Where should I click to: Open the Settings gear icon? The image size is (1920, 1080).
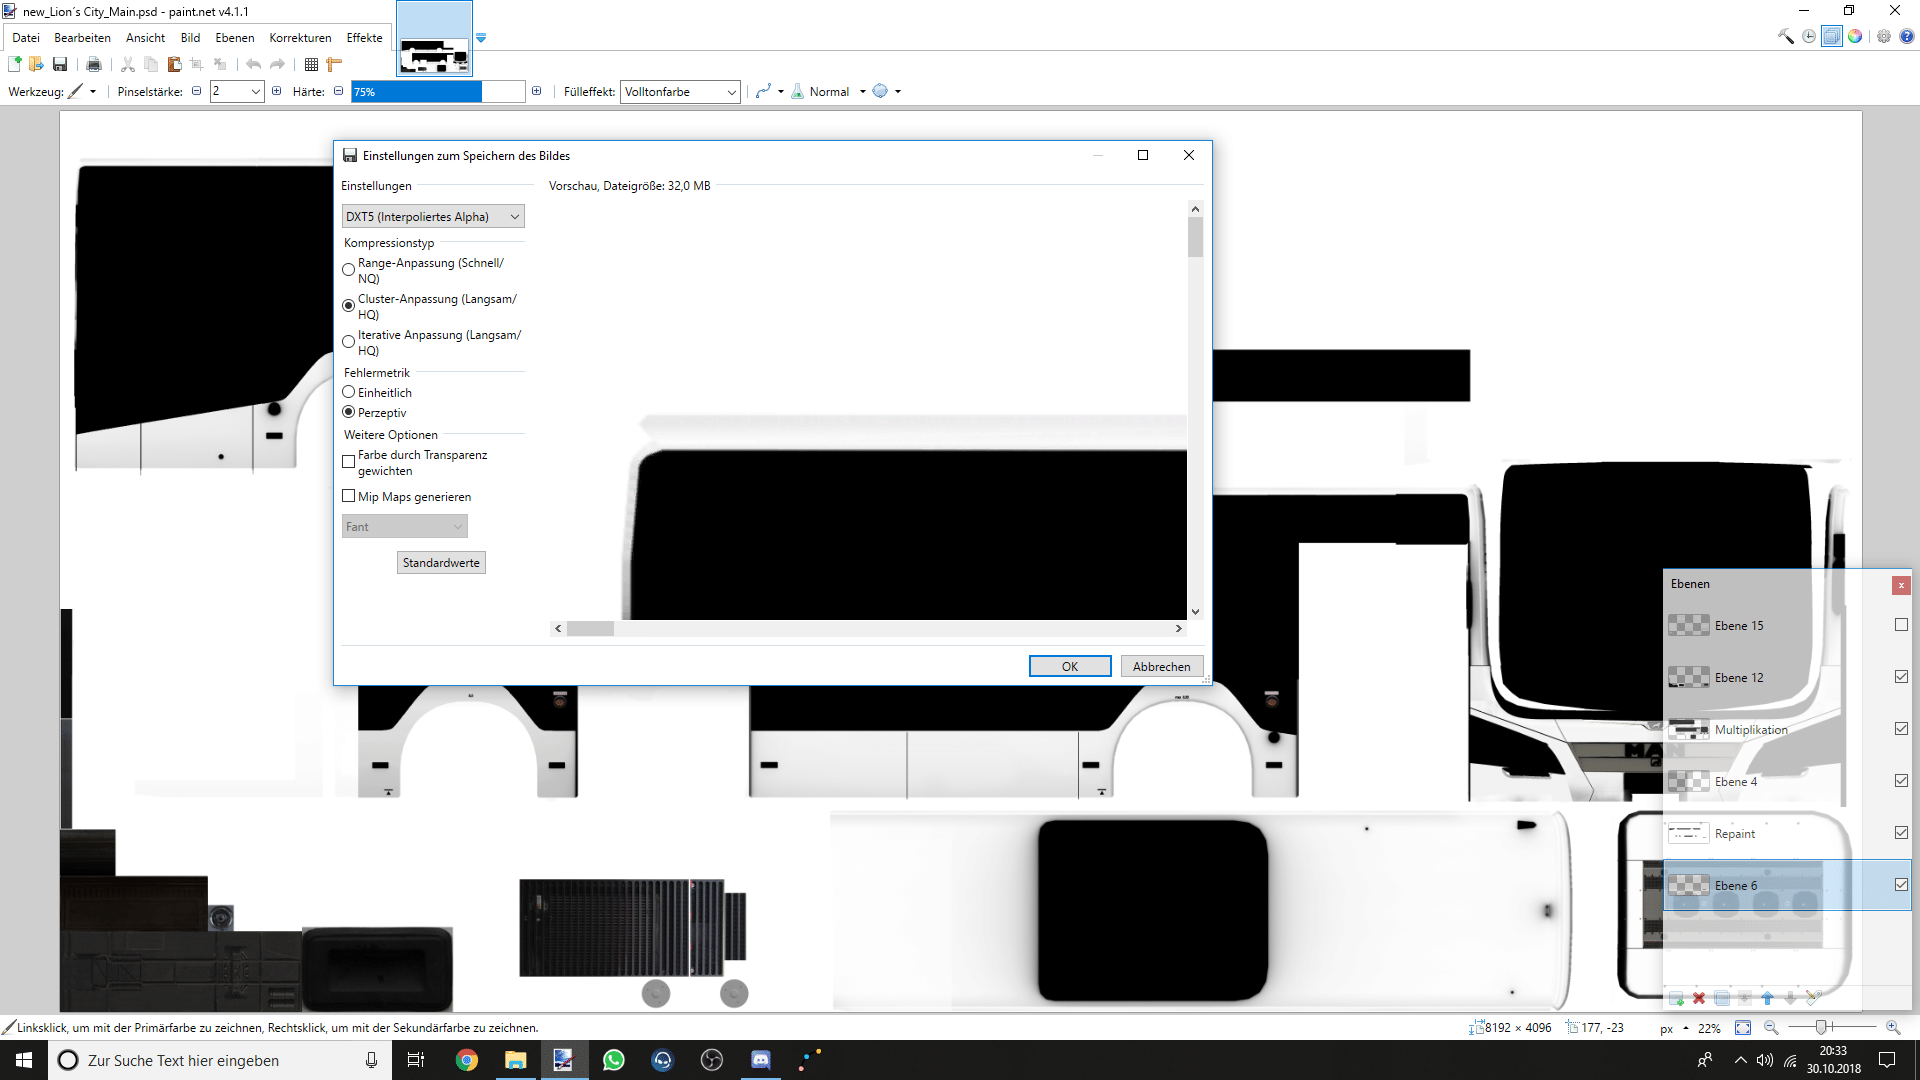tap(1884, 36)
